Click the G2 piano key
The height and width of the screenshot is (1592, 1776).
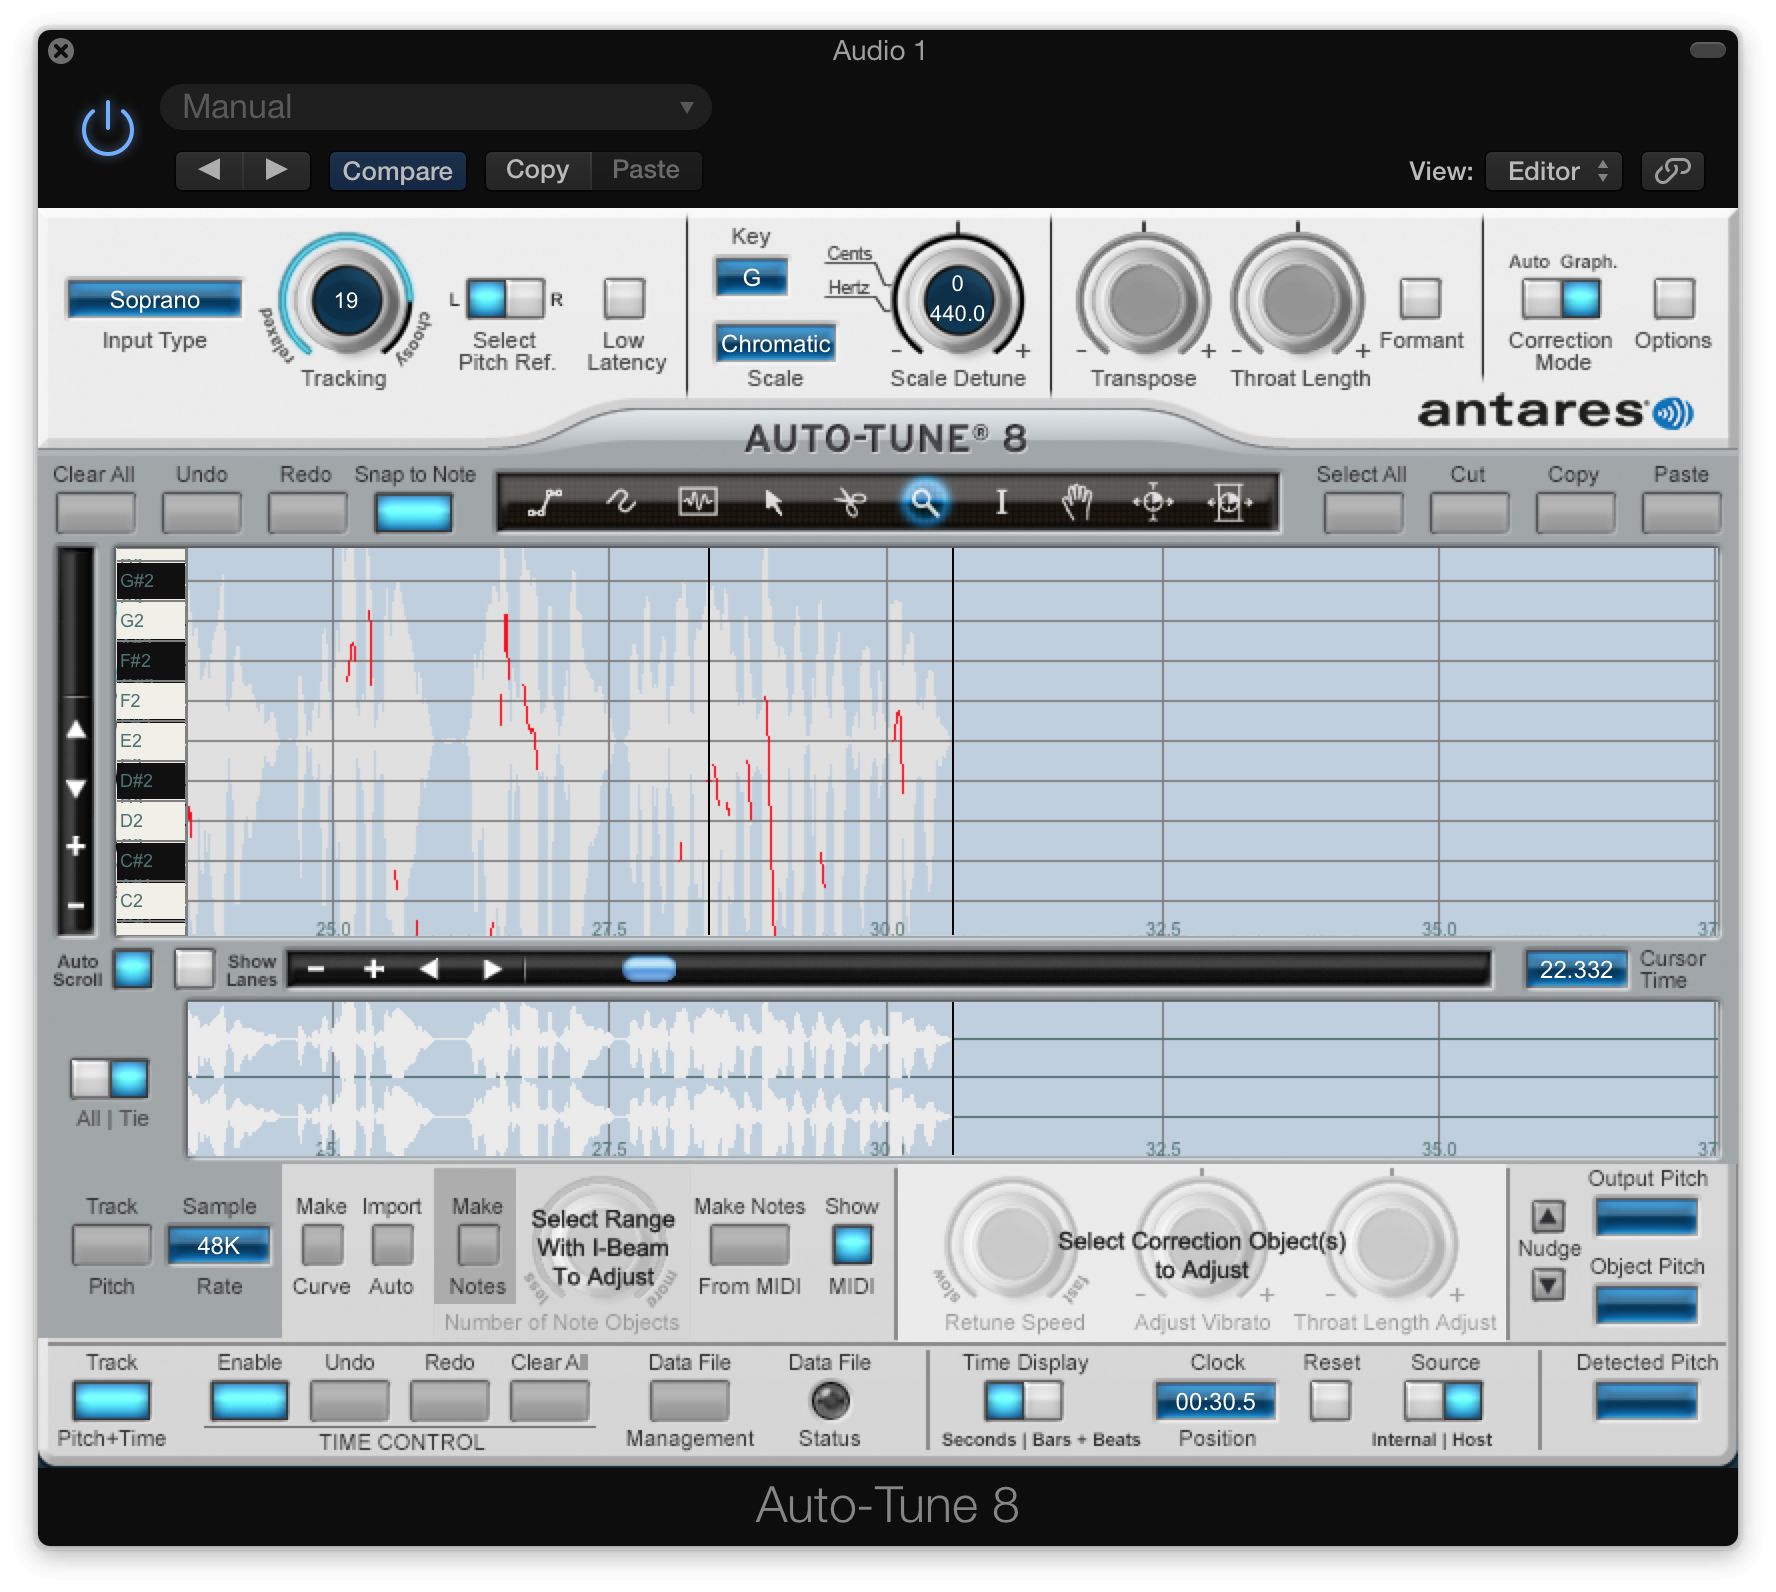(151, 620)
